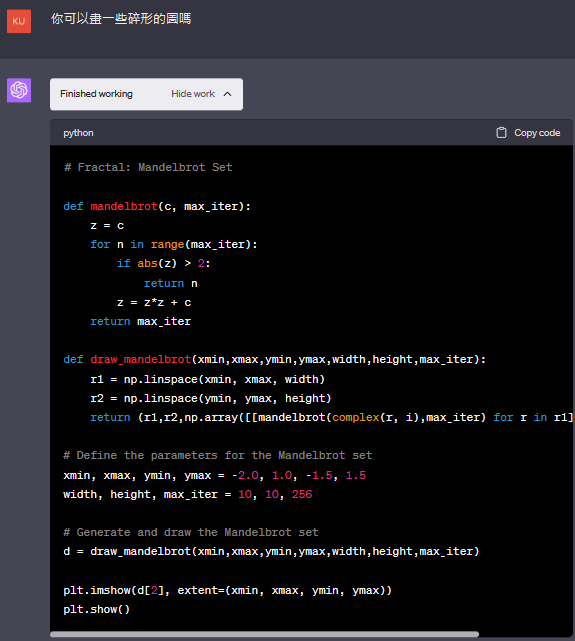Click the python language label
The width and height of the screenshot is (575, 641).
[x=78, y=133]
